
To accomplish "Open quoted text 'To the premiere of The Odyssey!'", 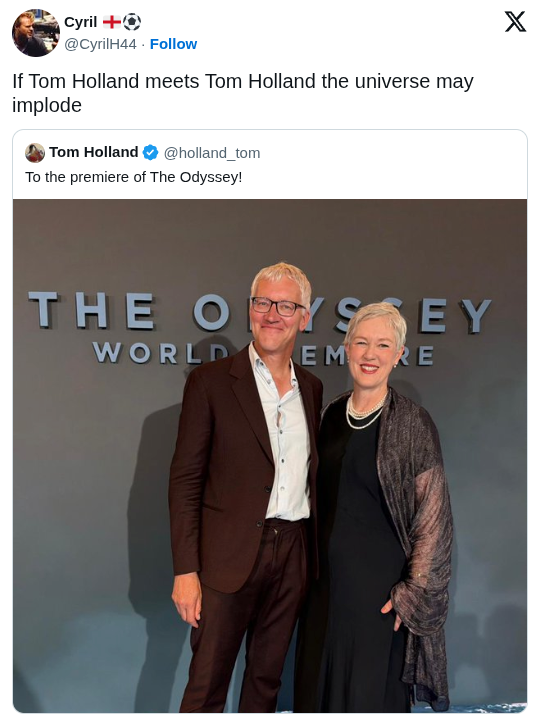I will point(134,177).
